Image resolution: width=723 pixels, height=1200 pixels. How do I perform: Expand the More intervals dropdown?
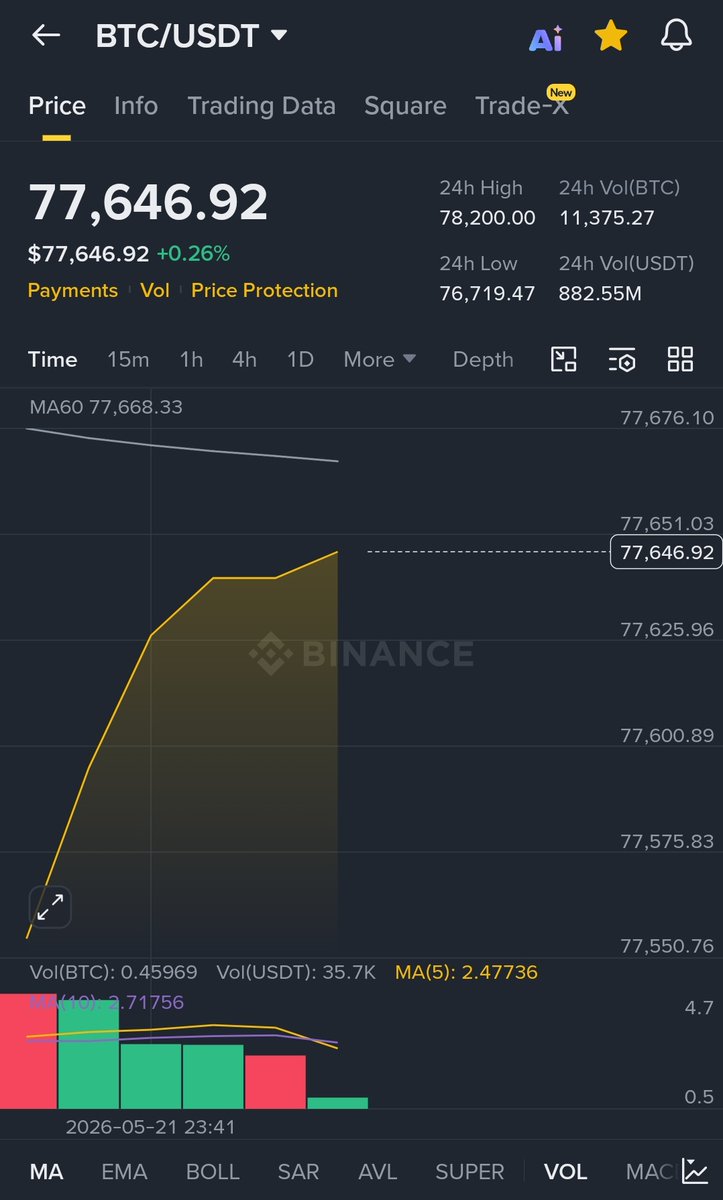[x=379, y=359]
